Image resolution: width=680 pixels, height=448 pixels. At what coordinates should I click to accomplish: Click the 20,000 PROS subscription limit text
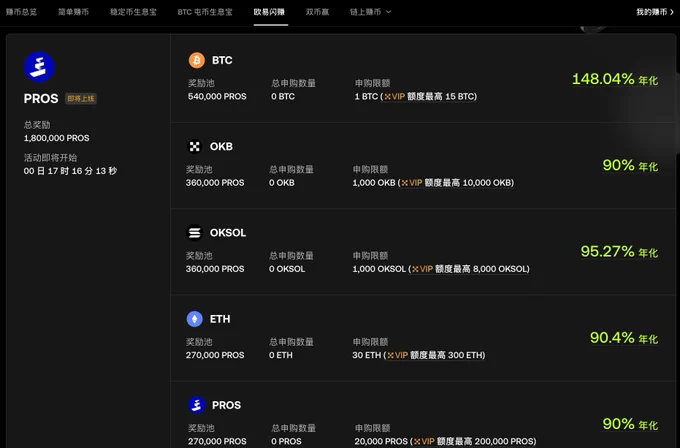(x=381, y=441)
